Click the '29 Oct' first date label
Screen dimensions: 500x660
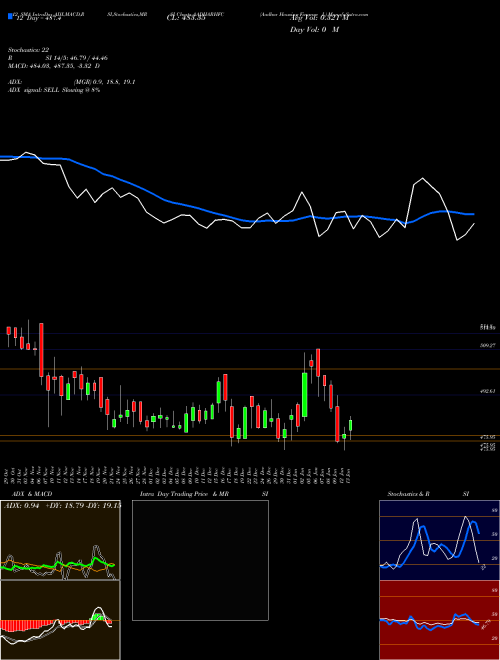coord(8,474)
